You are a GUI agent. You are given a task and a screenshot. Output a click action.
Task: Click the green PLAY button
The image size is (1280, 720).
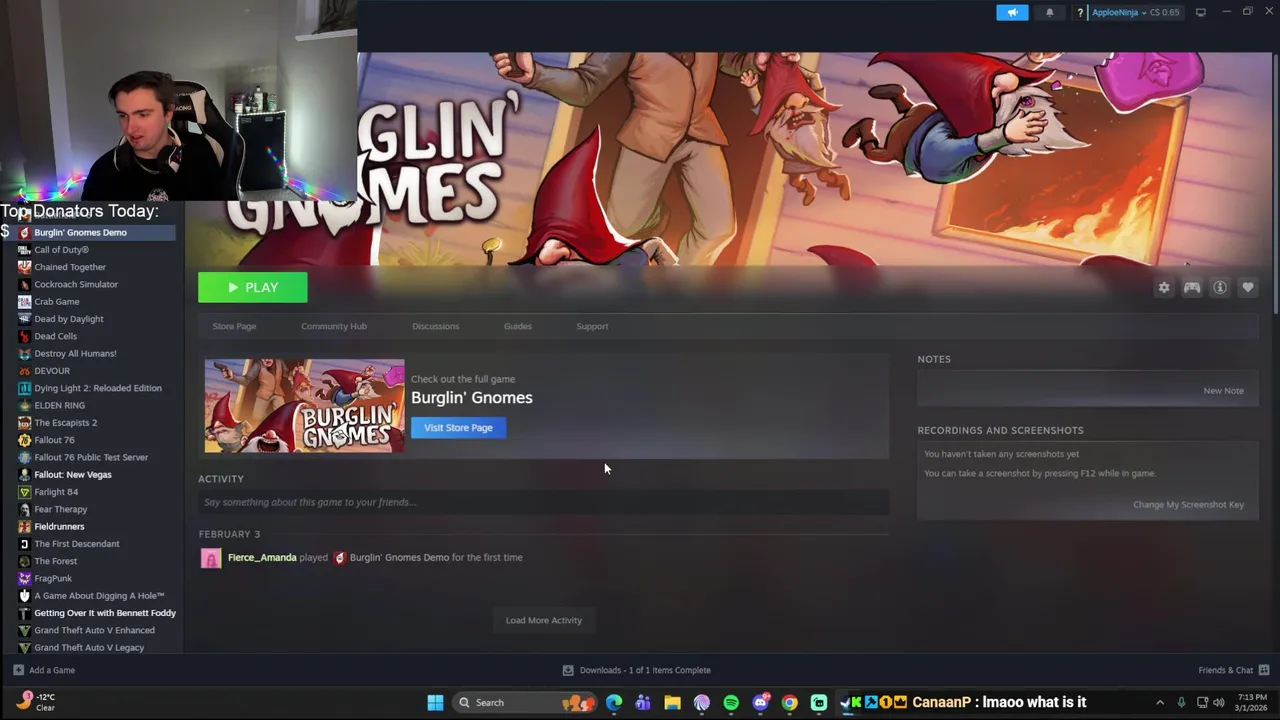(253, 287)
